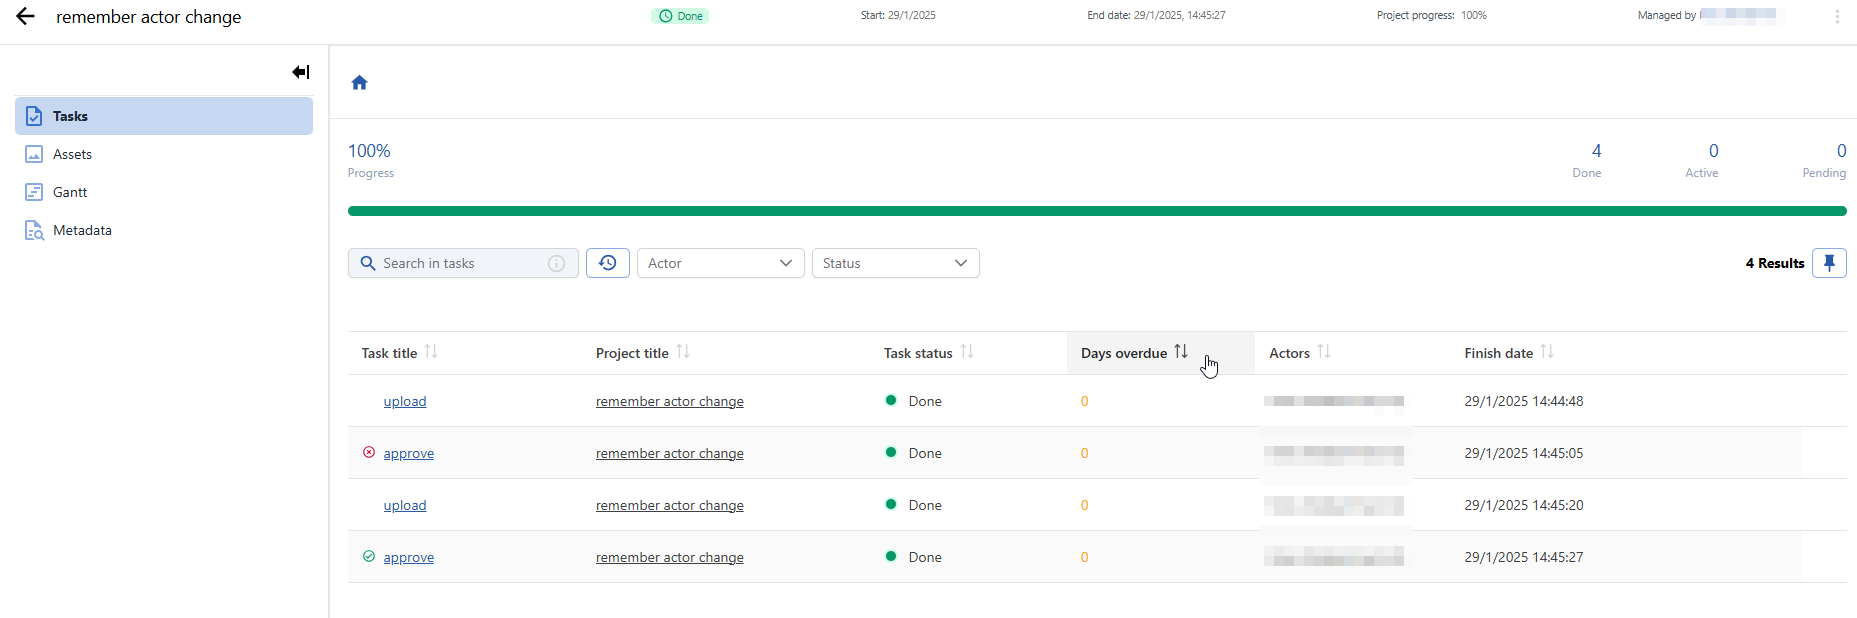Open the Metadata section

(x=82, y=230)
